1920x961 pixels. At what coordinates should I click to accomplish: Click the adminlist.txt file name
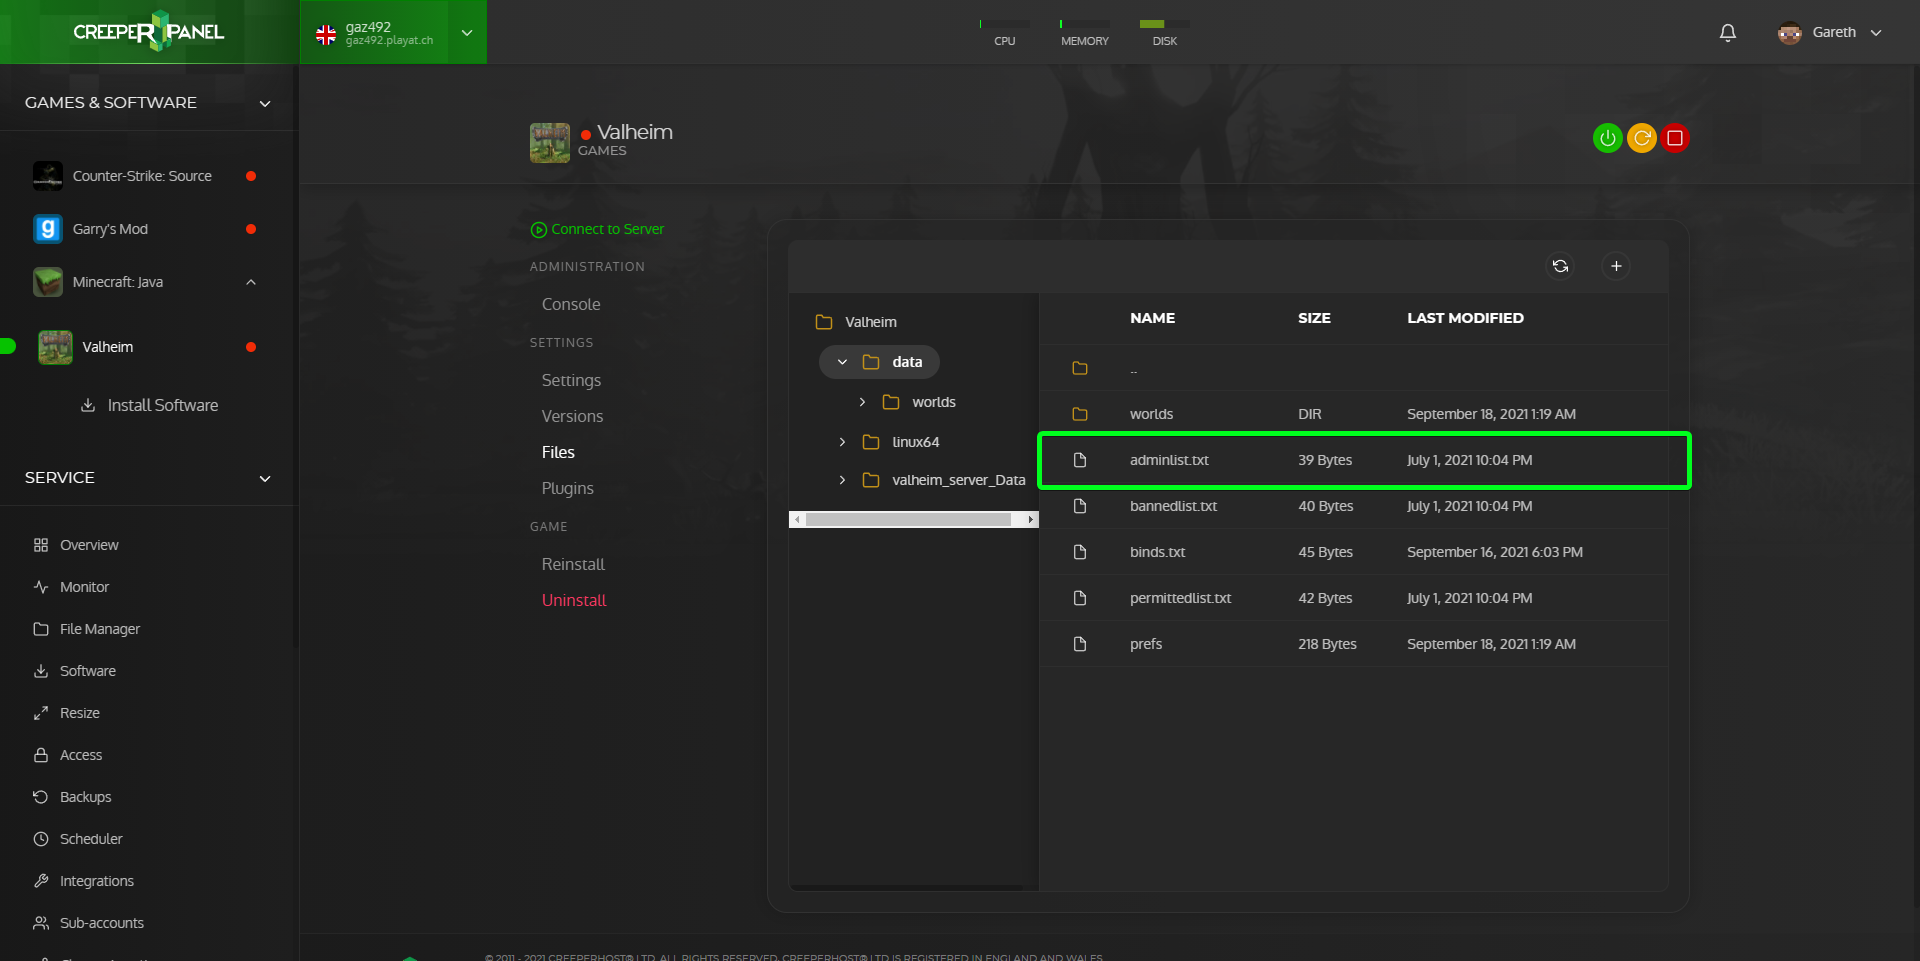click(x=1169, y=460)
